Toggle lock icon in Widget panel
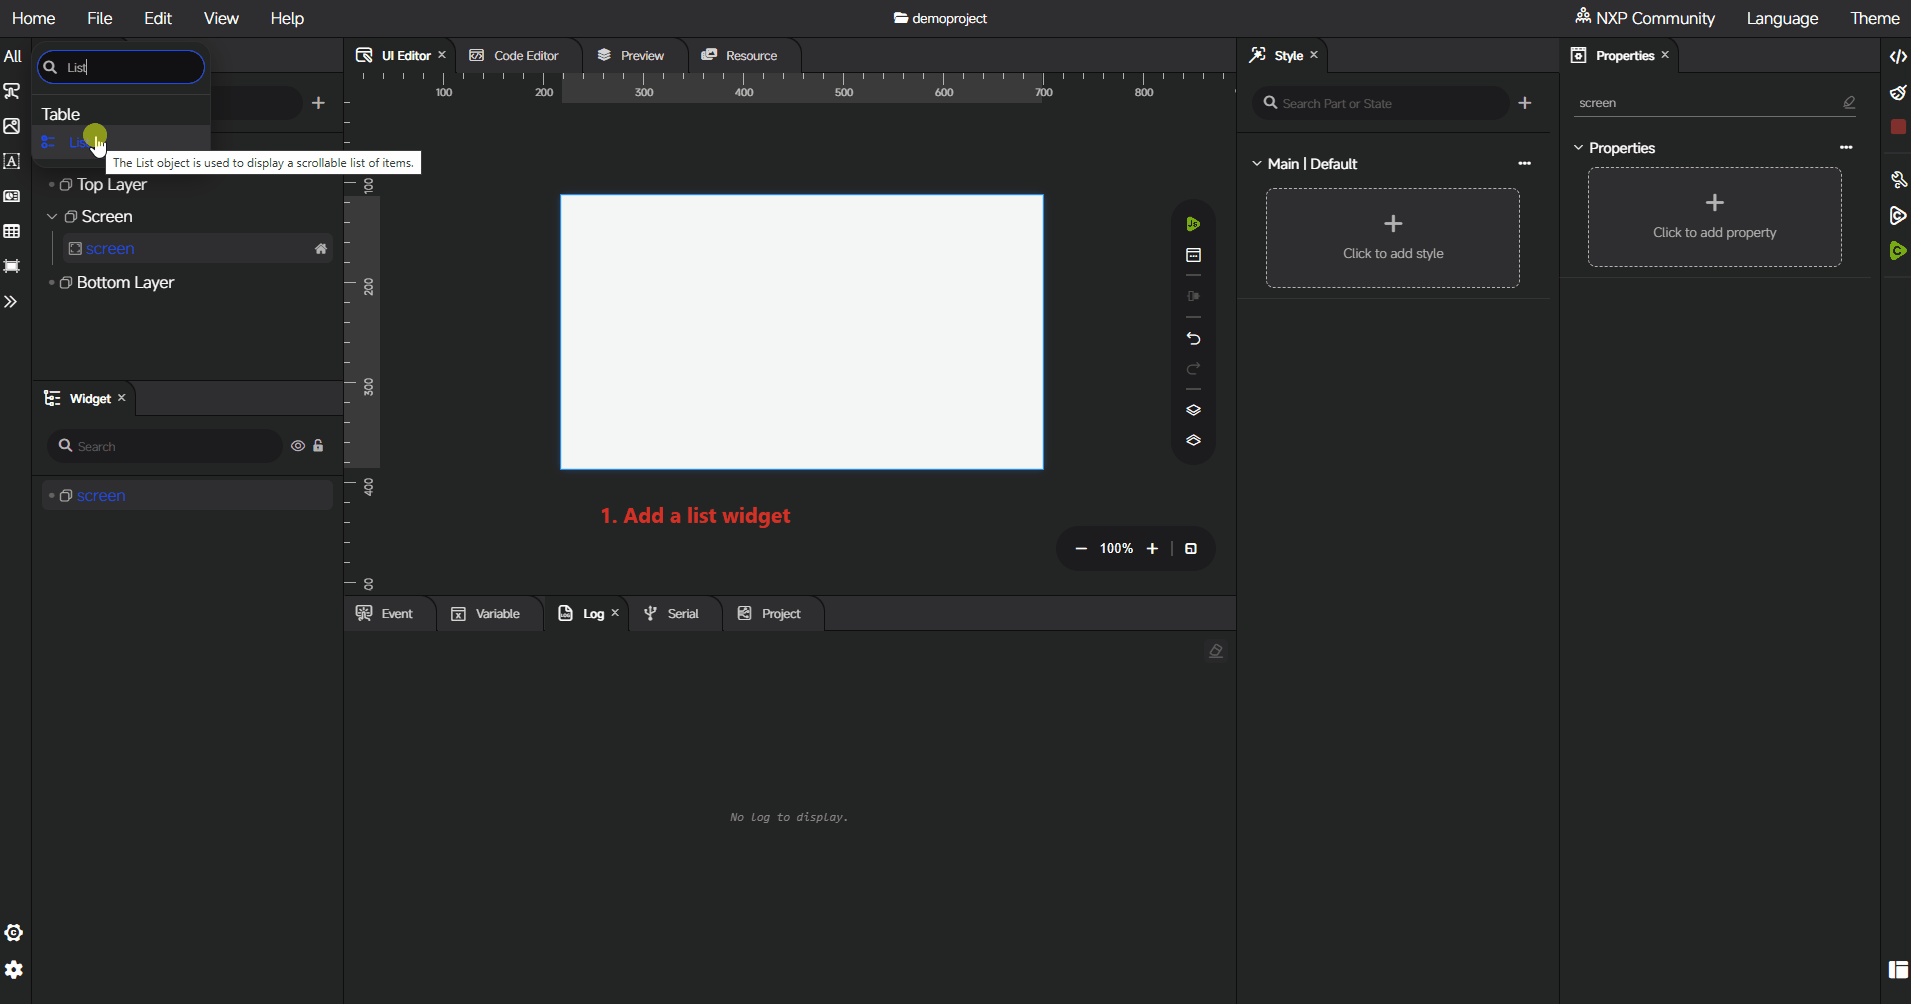This screenshot has width=1911, height=1004. (318, 446)
